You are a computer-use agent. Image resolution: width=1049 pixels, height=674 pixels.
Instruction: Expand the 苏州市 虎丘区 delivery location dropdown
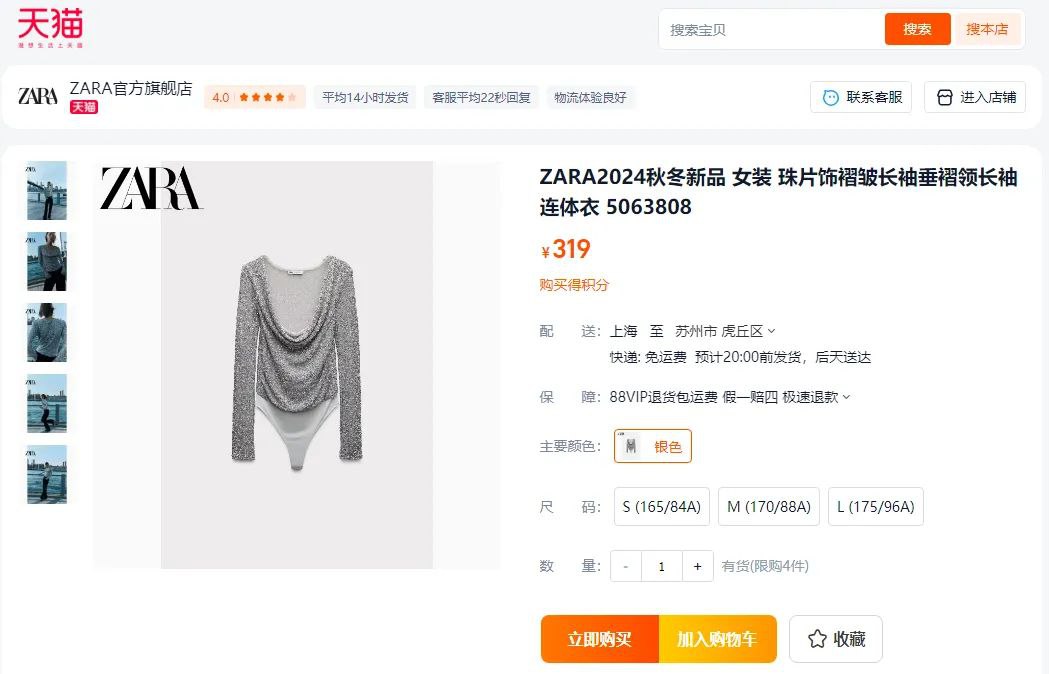725,331
